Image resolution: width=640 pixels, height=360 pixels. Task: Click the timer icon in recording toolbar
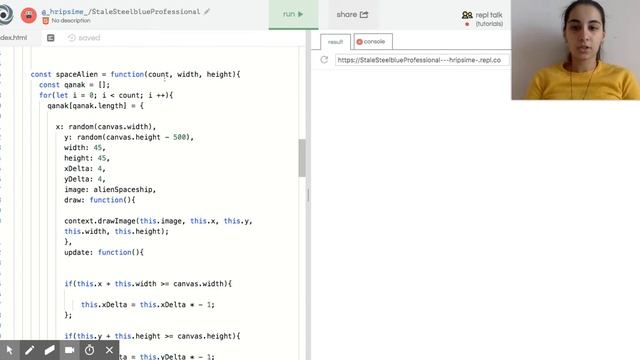pos(89,350)
